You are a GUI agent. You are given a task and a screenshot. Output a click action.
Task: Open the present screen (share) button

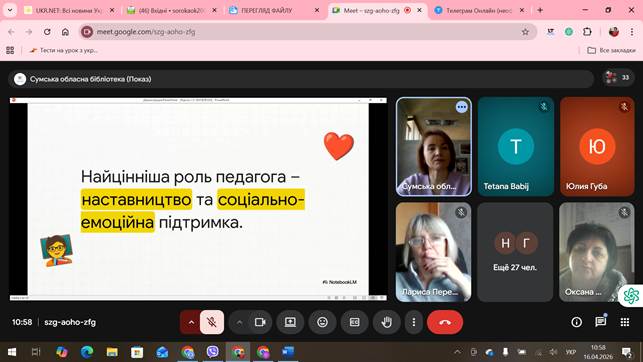point(290,322)
